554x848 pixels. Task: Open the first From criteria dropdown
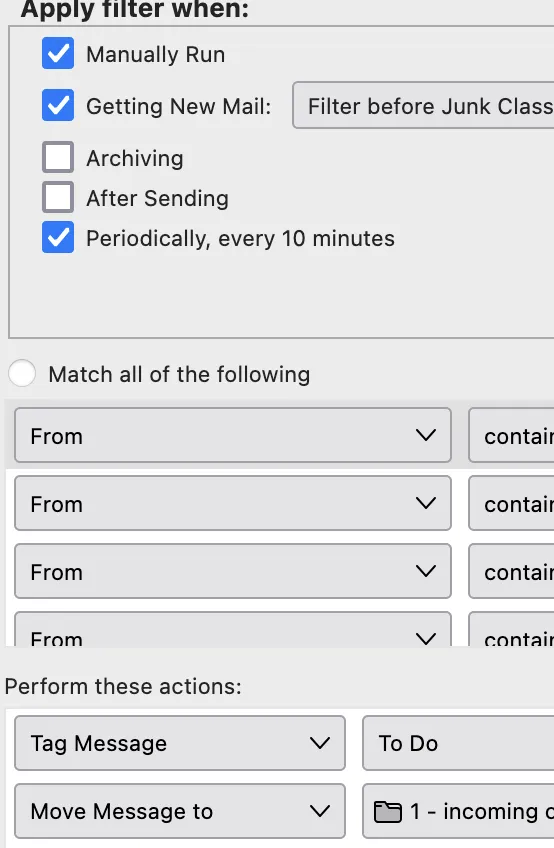pos(233,435)
